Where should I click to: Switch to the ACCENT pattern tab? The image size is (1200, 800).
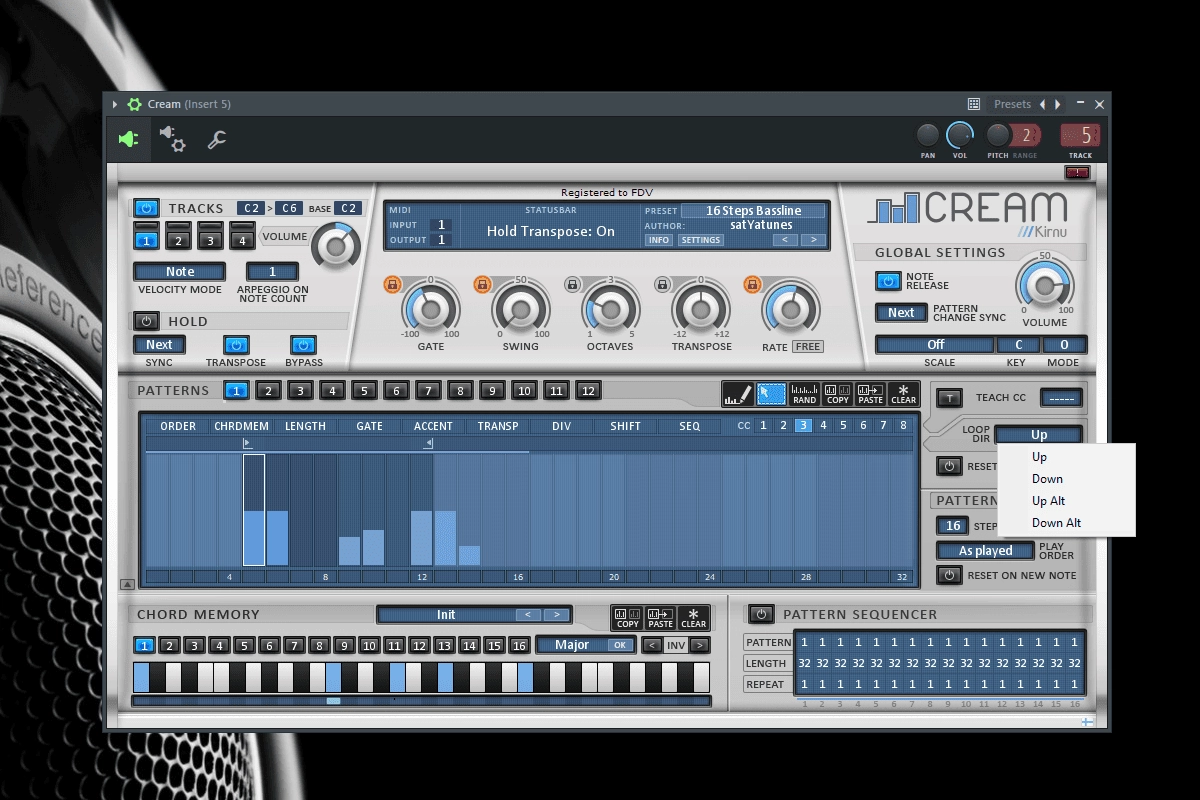coord(433,426)
